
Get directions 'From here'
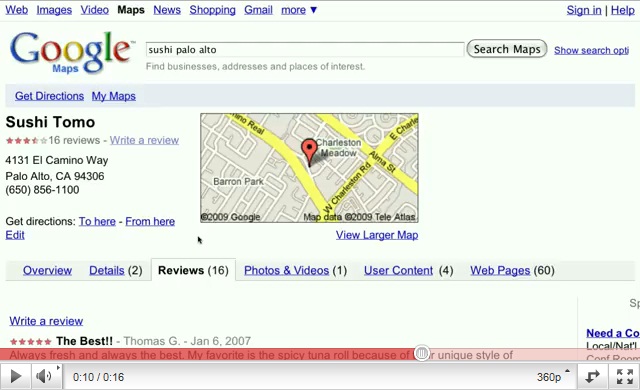click(150, 221)
